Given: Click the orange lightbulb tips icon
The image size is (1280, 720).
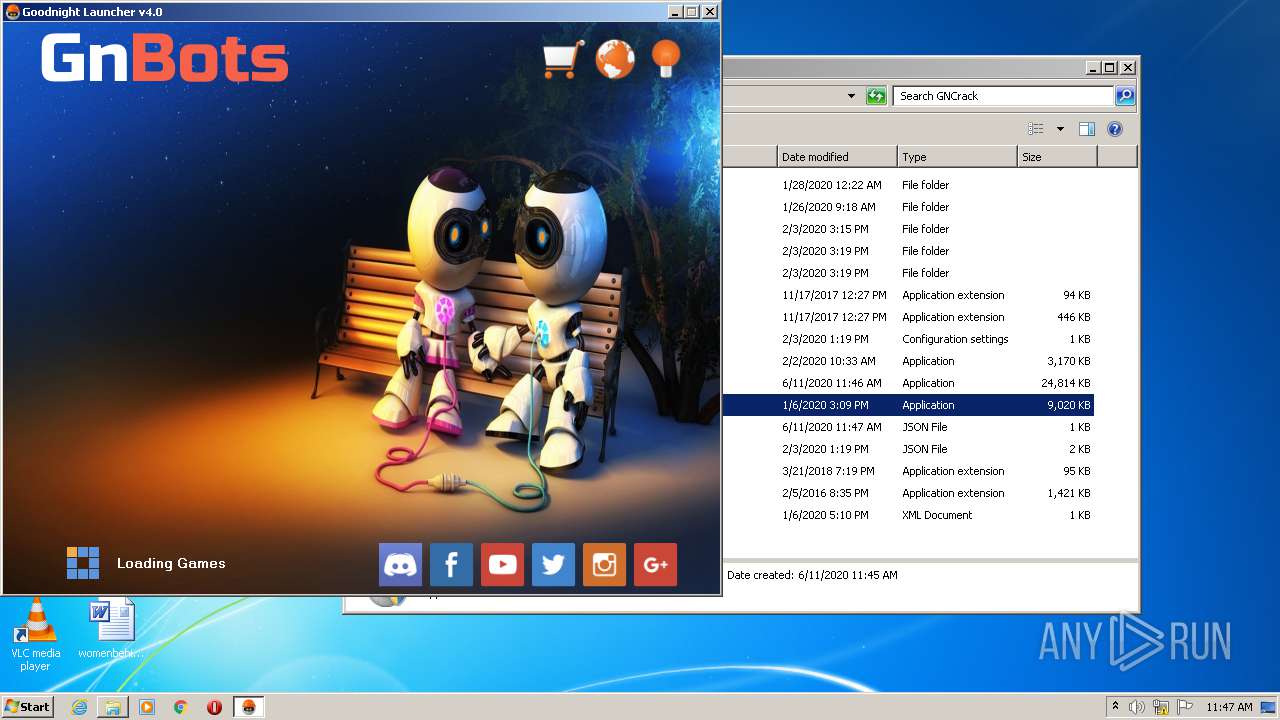Looking at the screenshot, I should 666,58.
